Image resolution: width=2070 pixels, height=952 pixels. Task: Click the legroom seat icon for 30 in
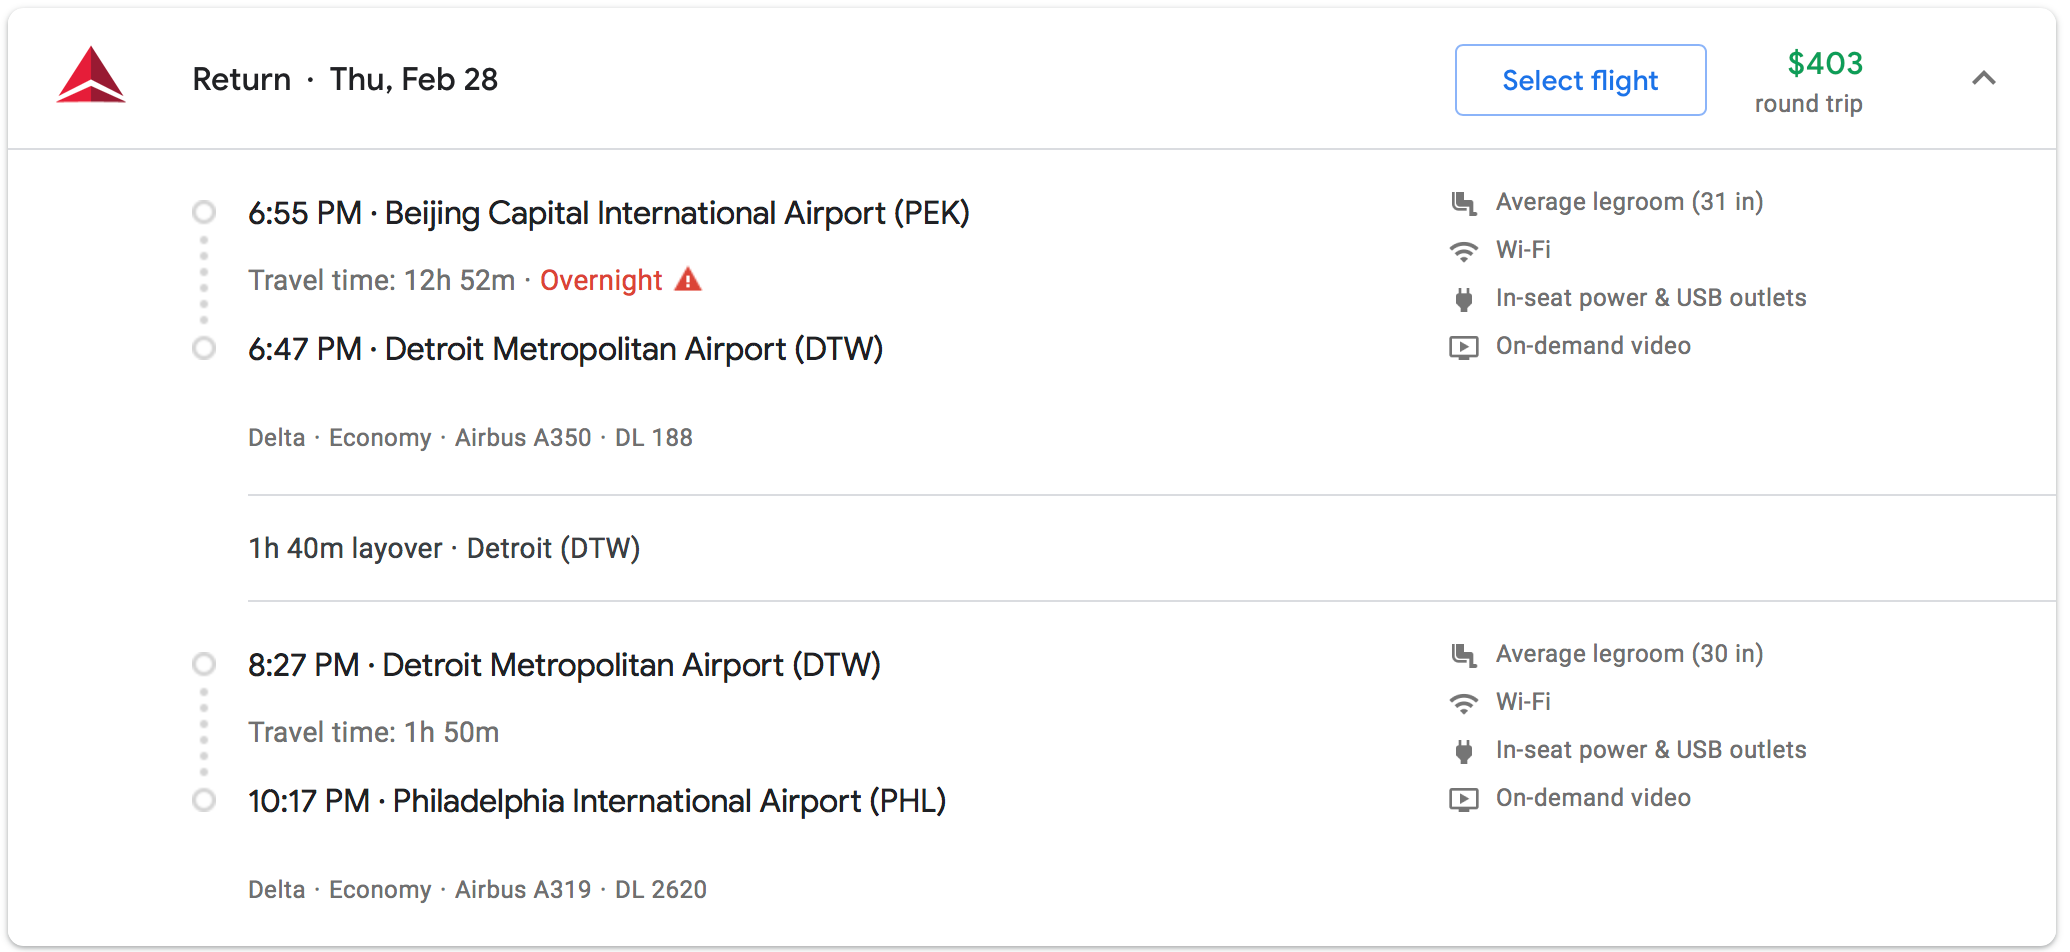[x=1464, y=655]
